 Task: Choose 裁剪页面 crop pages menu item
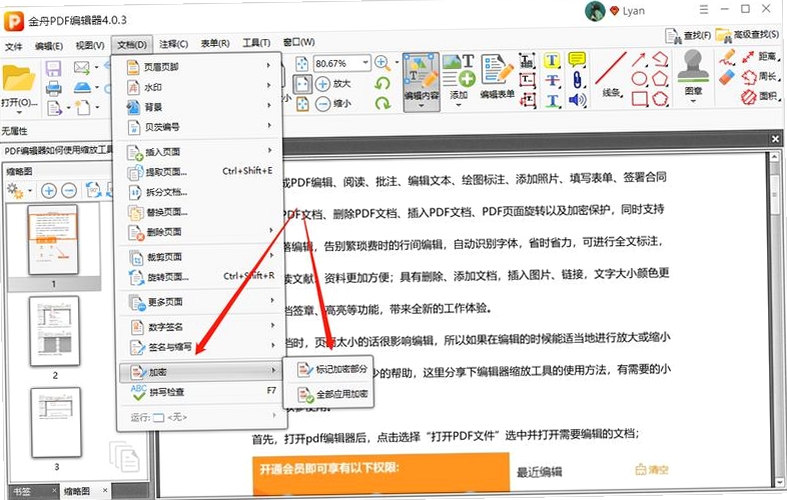pos(199,257)
